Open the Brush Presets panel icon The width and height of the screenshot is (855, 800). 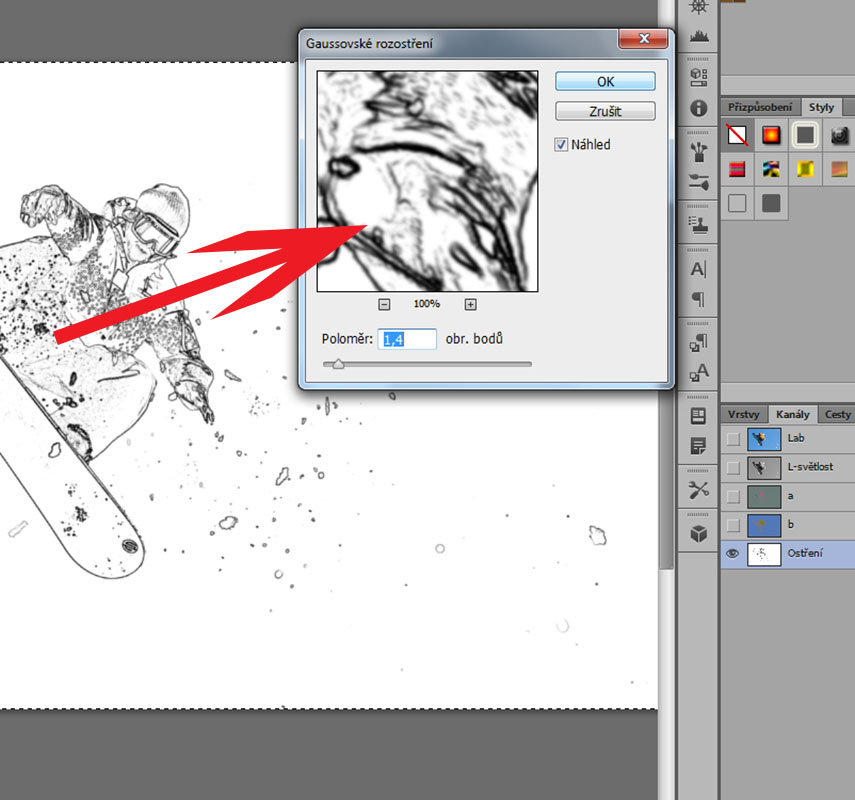coord(699,151)
